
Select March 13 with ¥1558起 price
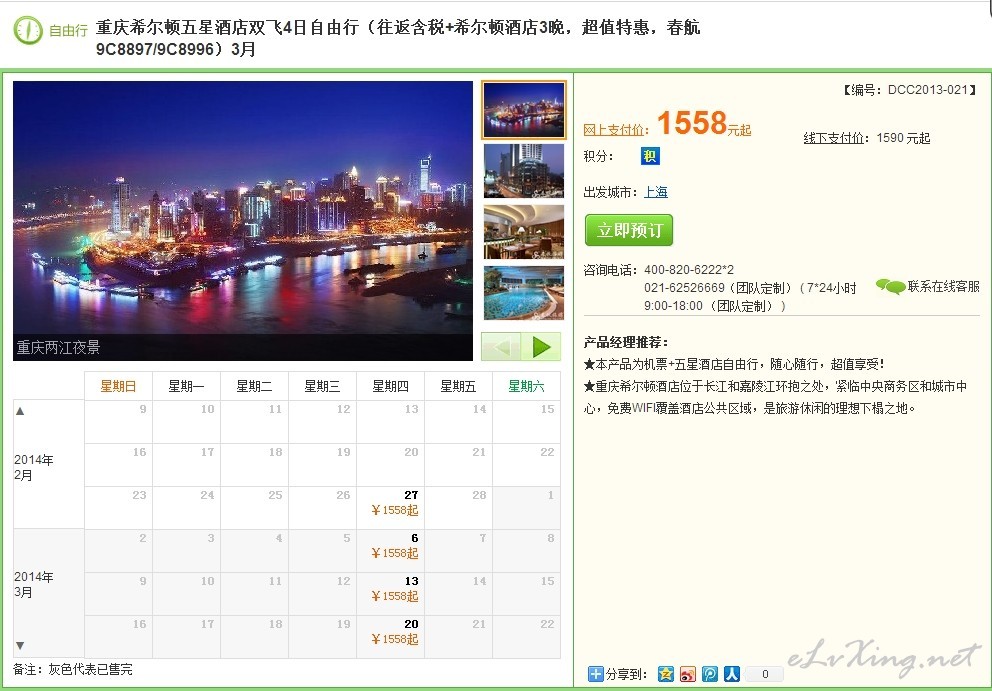[390, 594]
